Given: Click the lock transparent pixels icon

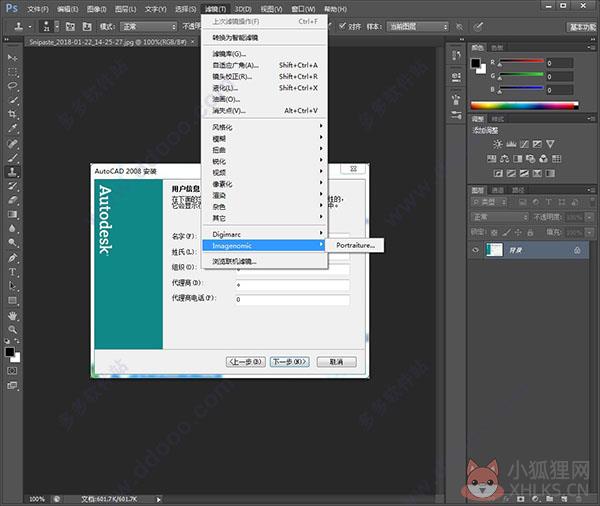Looking at the screenshot, I should (494, 232).
